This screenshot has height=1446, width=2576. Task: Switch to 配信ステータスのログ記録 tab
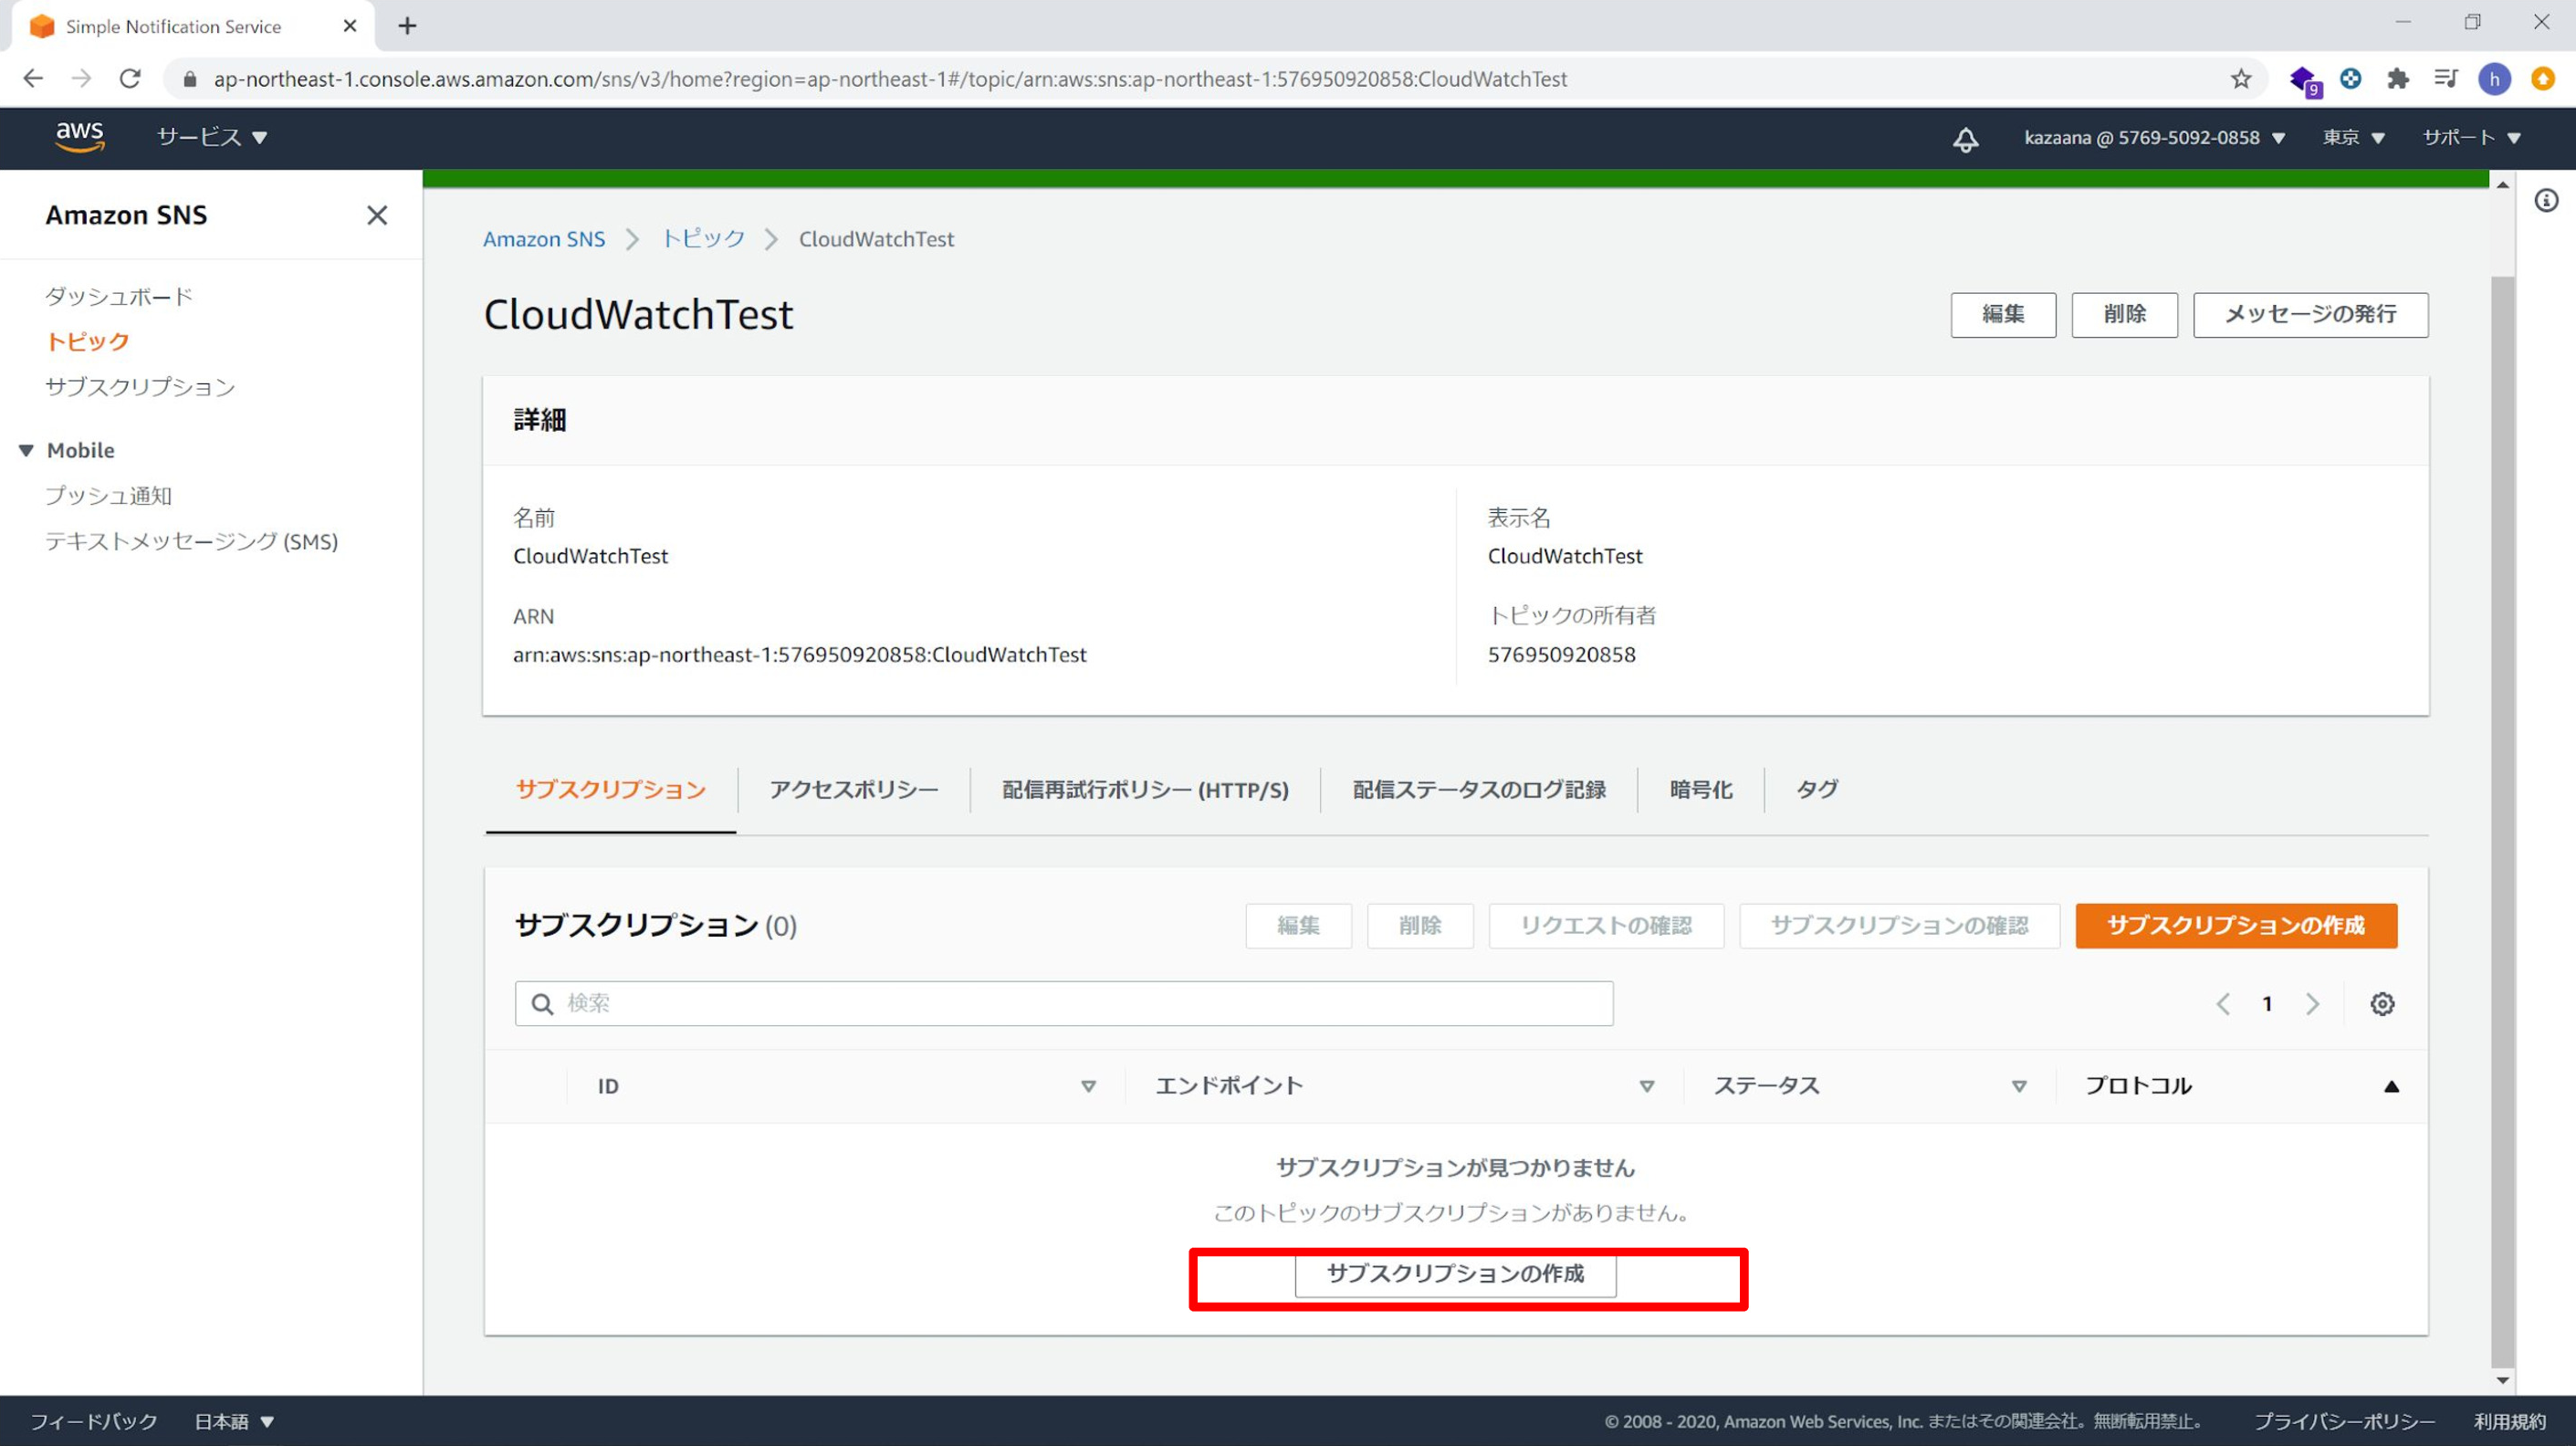(1479, 790)
